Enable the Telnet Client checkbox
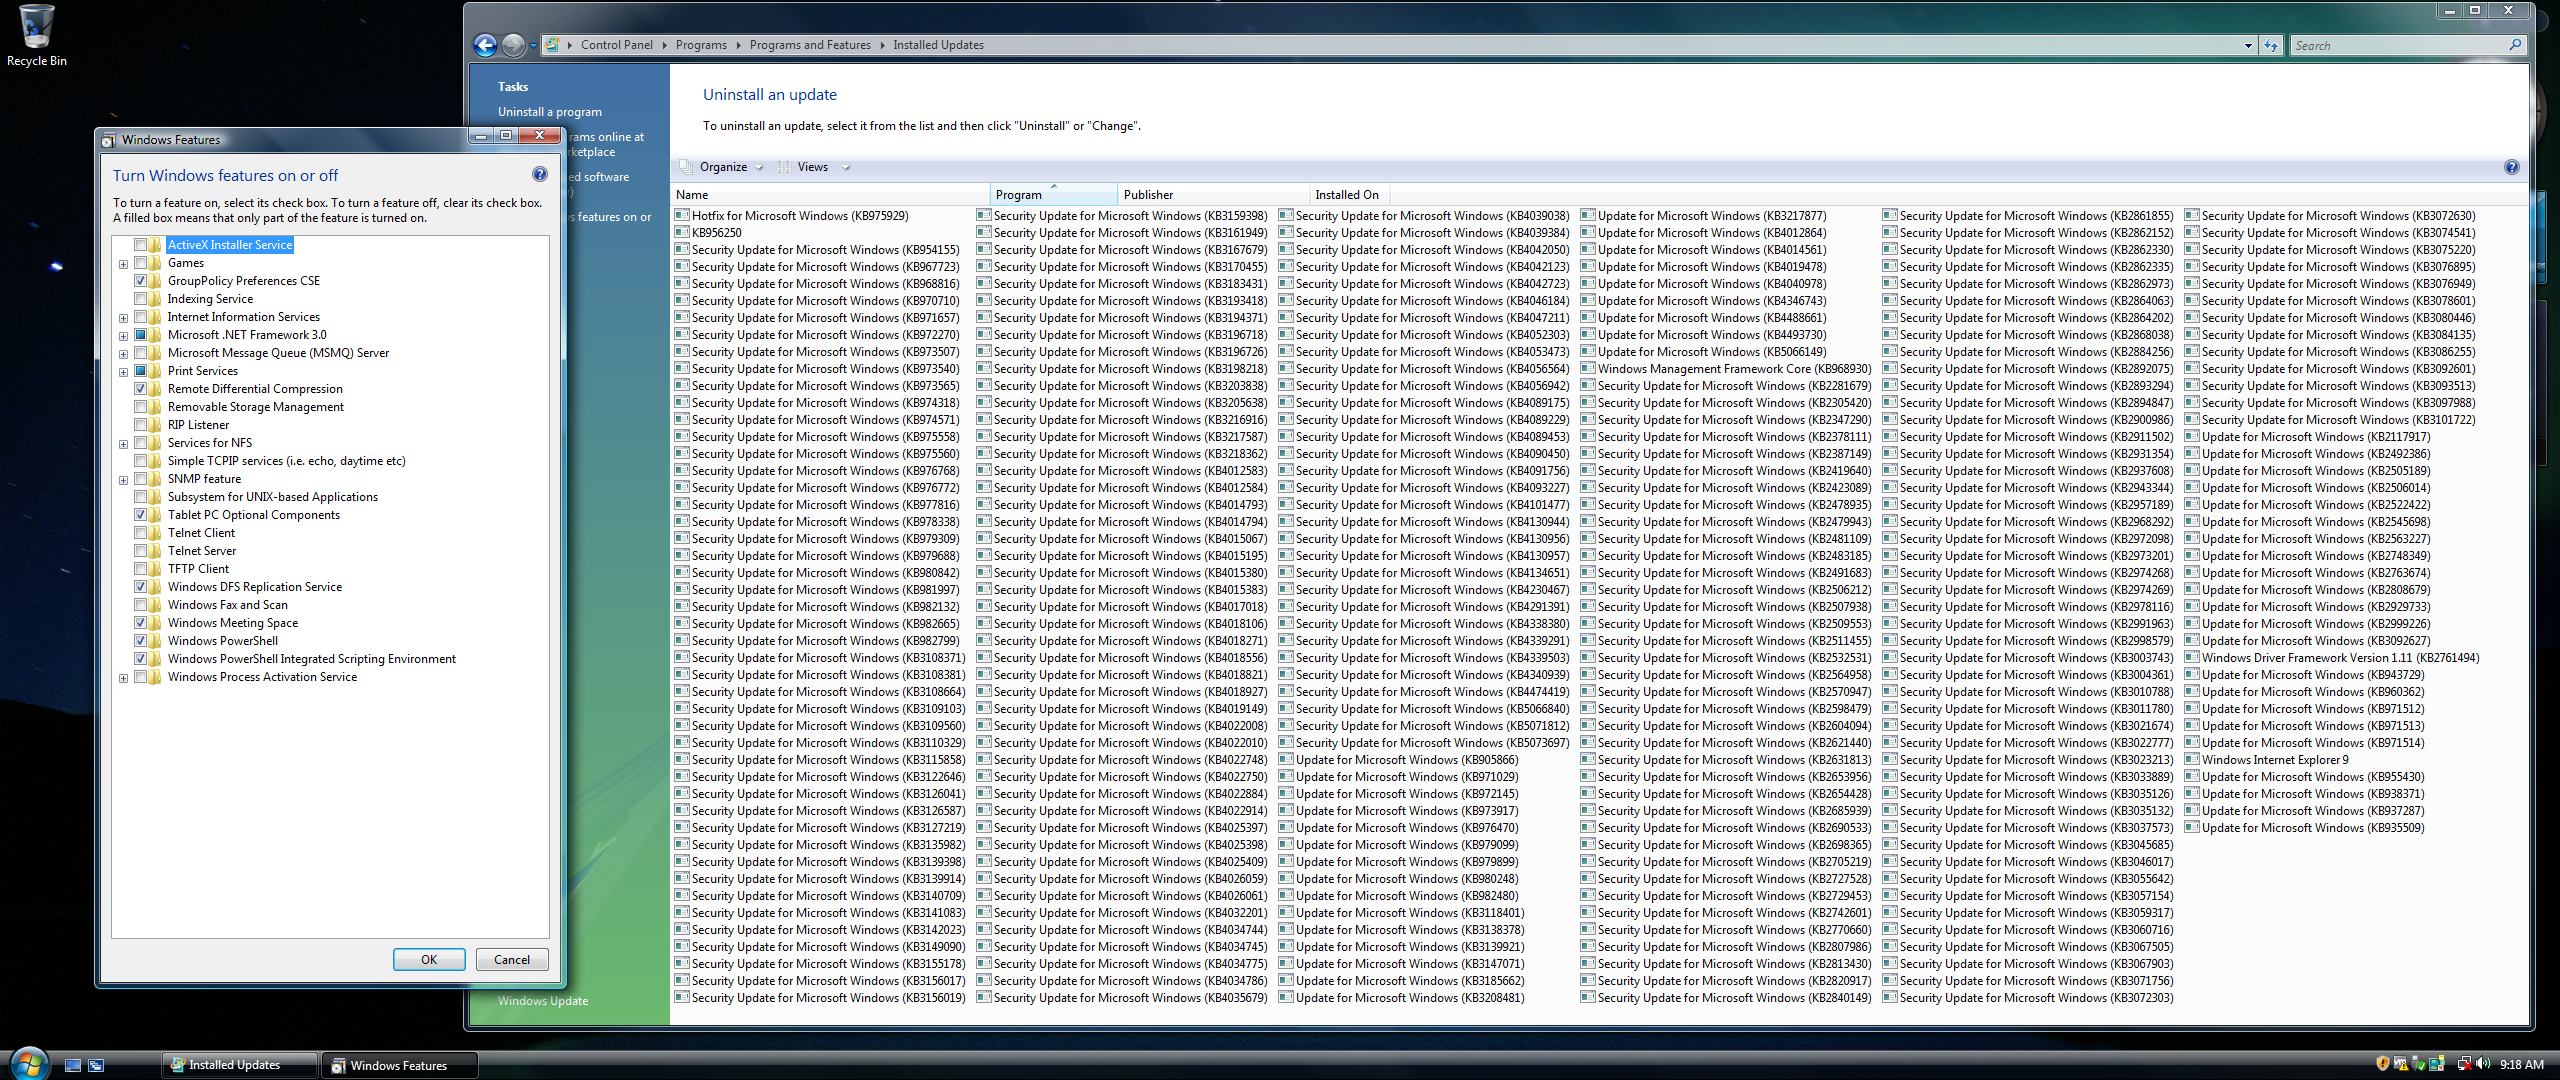The height and width of the screenshot is (1080, 2560). point(141,533)
